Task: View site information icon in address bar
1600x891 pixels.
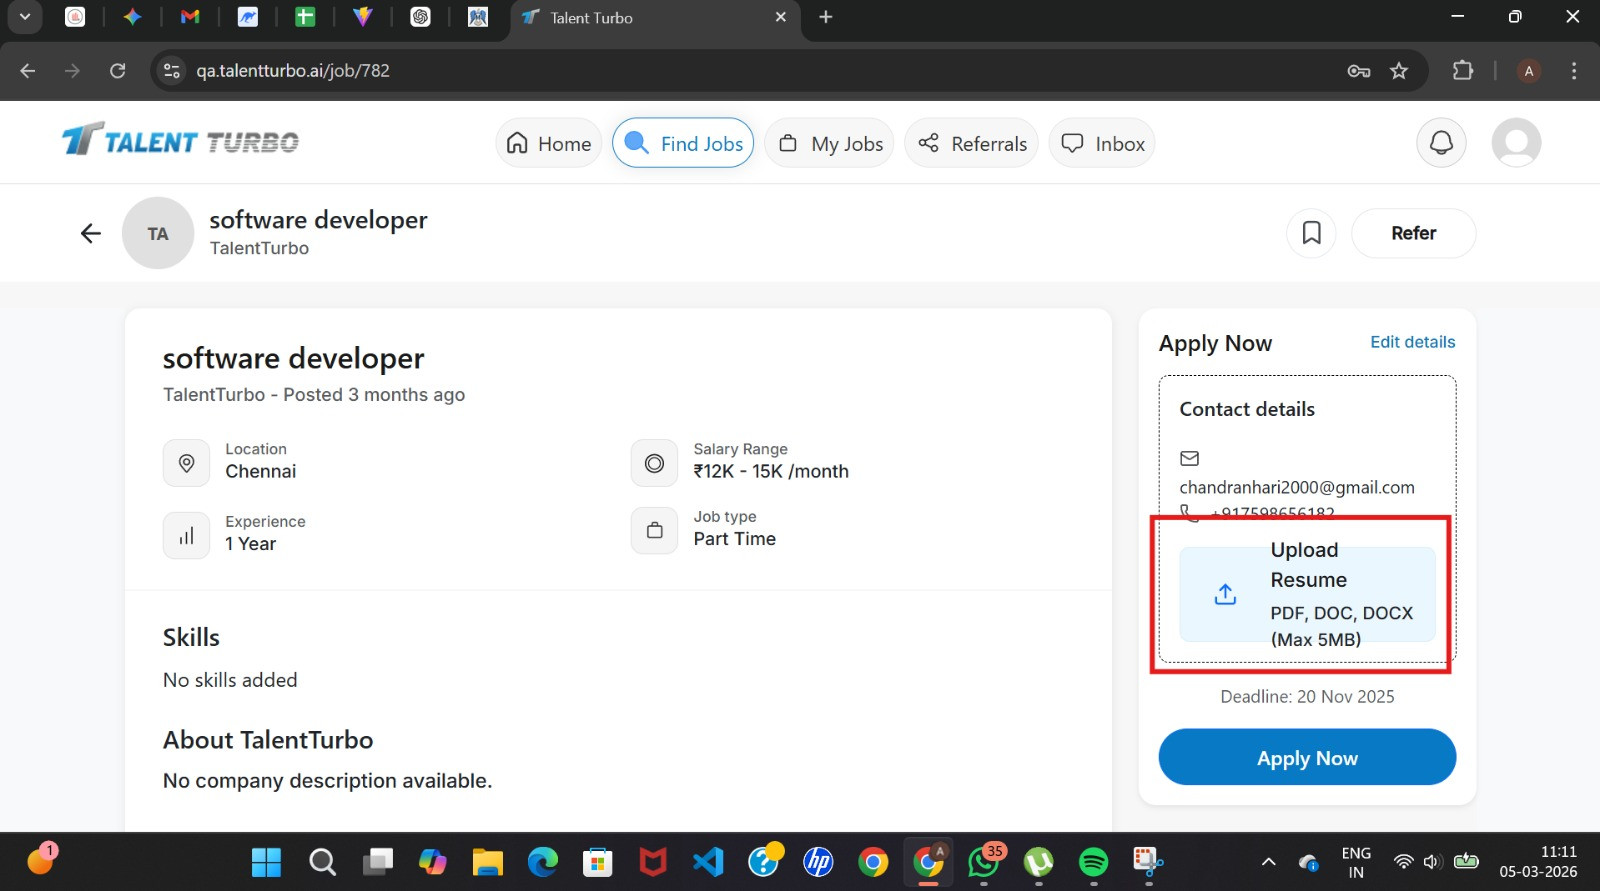Action: pyautogui.click(x=172, y=70)
